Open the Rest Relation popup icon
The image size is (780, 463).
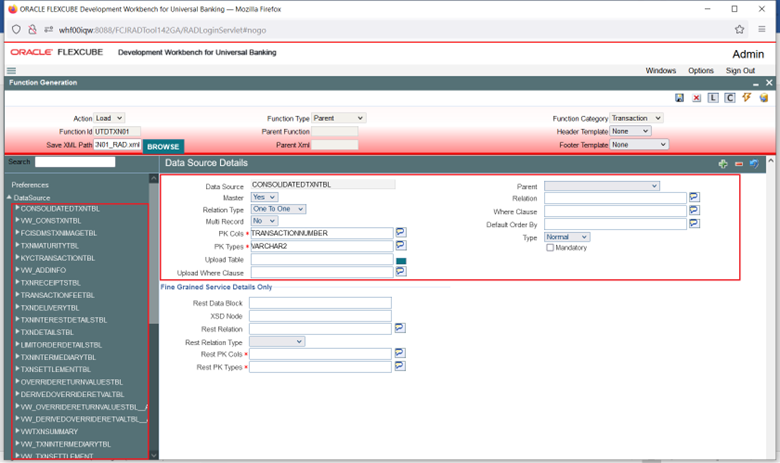point(400,328)
